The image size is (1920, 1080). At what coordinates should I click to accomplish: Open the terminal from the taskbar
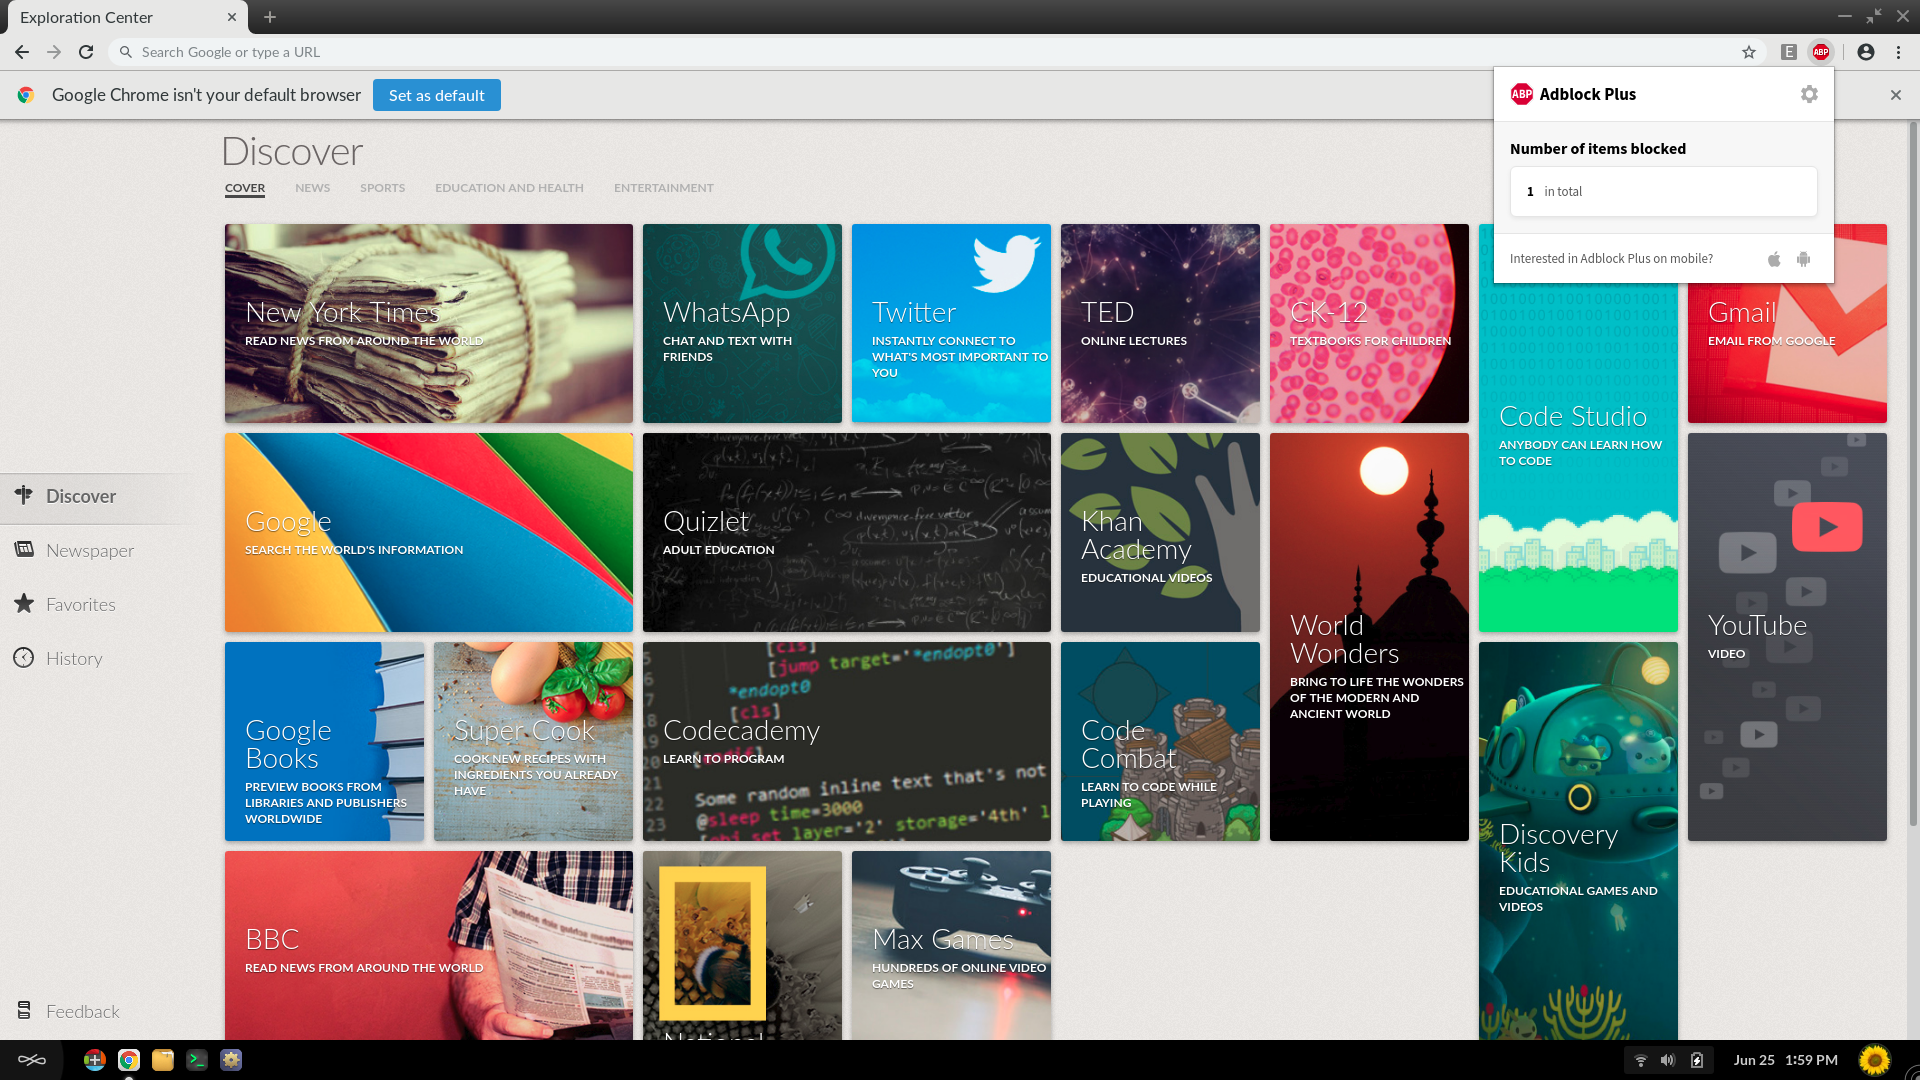click(x=197, y=1060)
